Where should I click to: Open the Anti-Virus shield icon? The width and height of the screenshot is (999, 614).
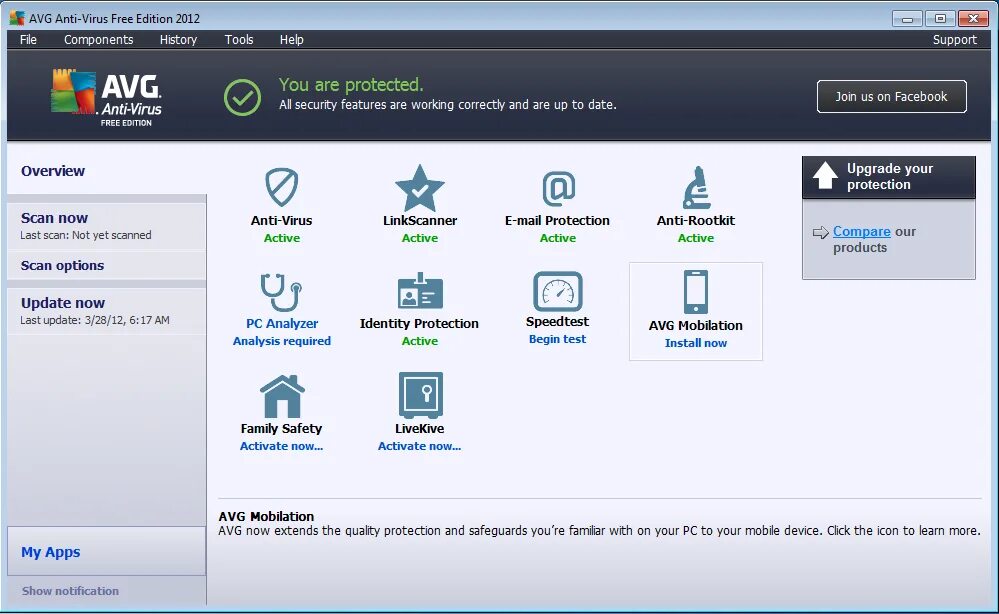click(282, 187)
